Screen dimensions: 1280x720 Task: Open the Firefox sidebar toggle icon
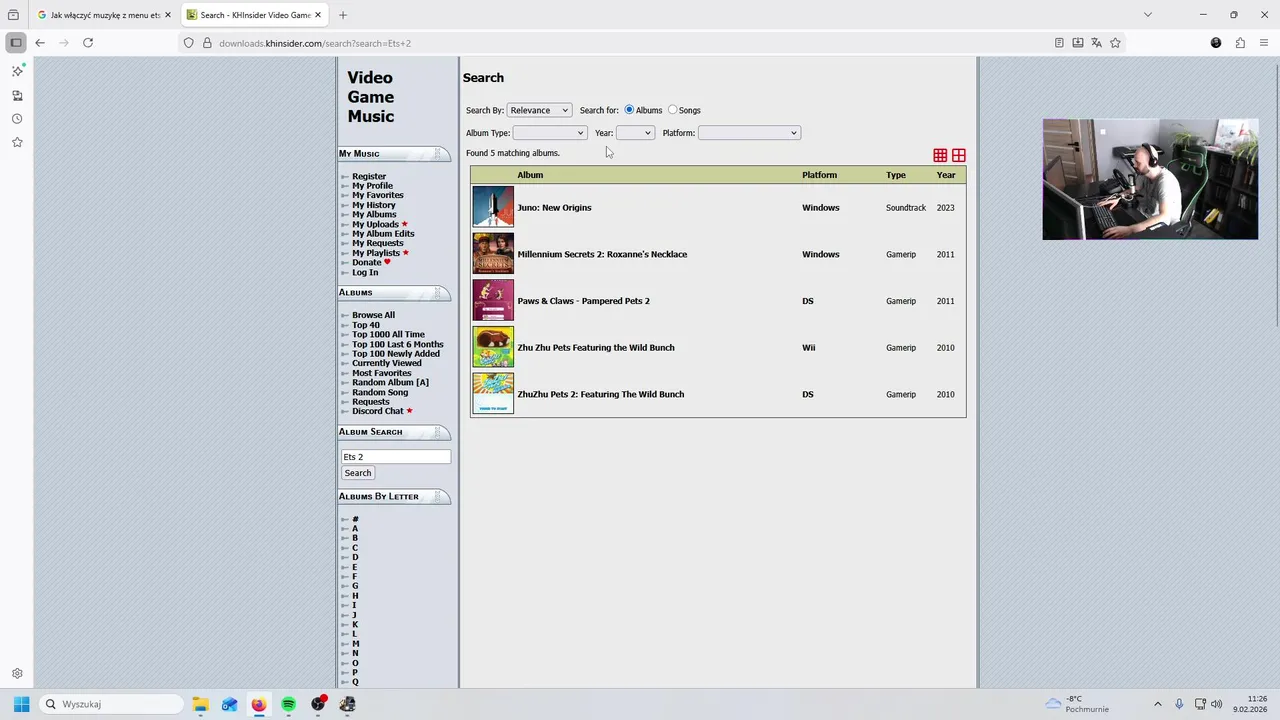click(15, 43)
